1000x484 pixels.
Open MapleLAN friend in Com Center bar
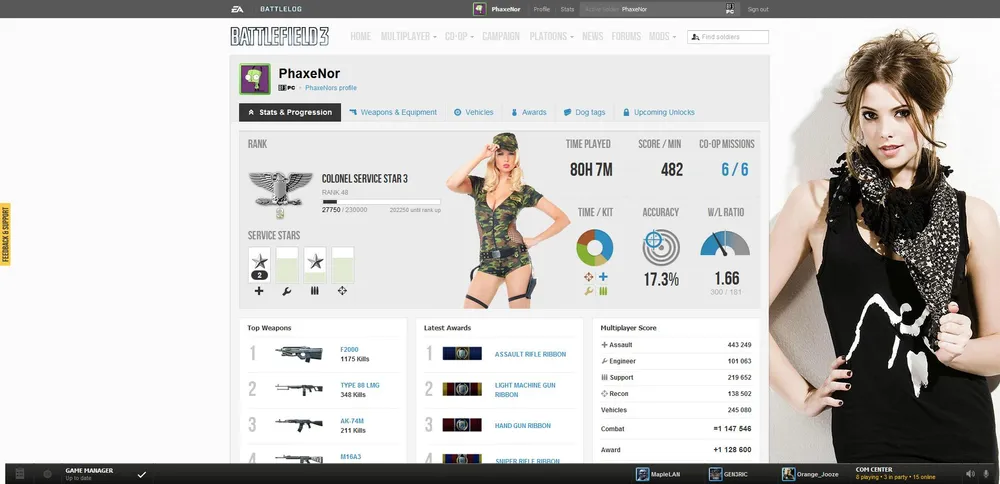pyautogui.click(x=663, y=473)
